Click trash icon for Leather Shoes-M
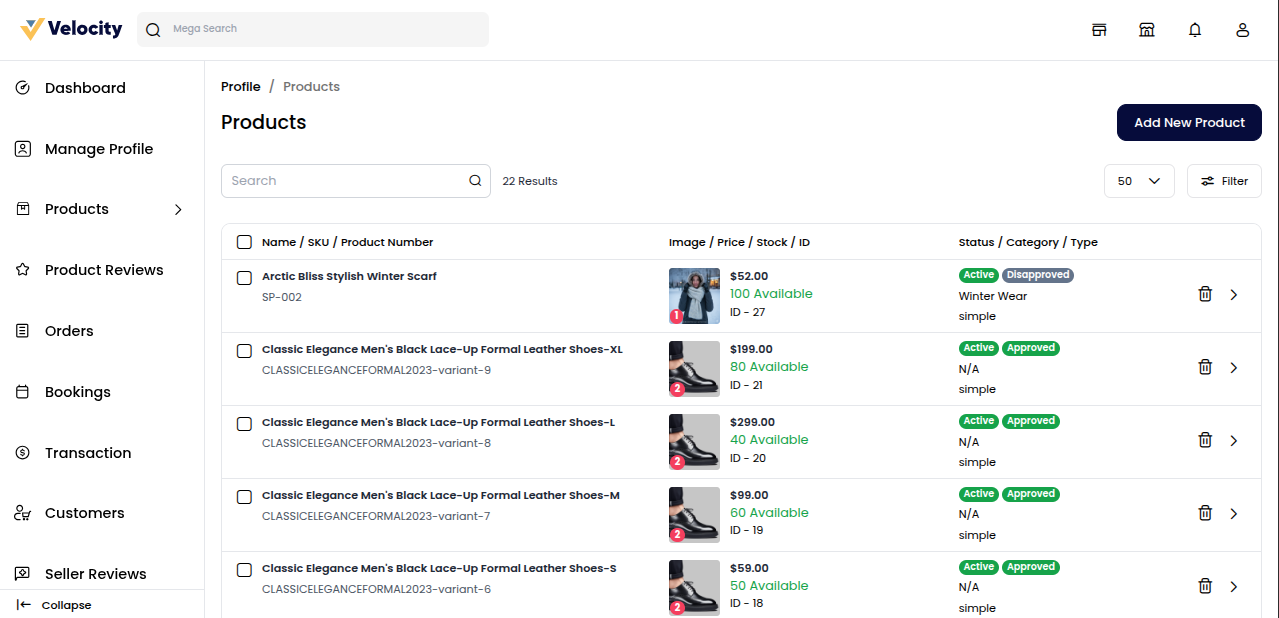The height and width of the screenshot is (618, 1279). click(x=1205, y=513)
